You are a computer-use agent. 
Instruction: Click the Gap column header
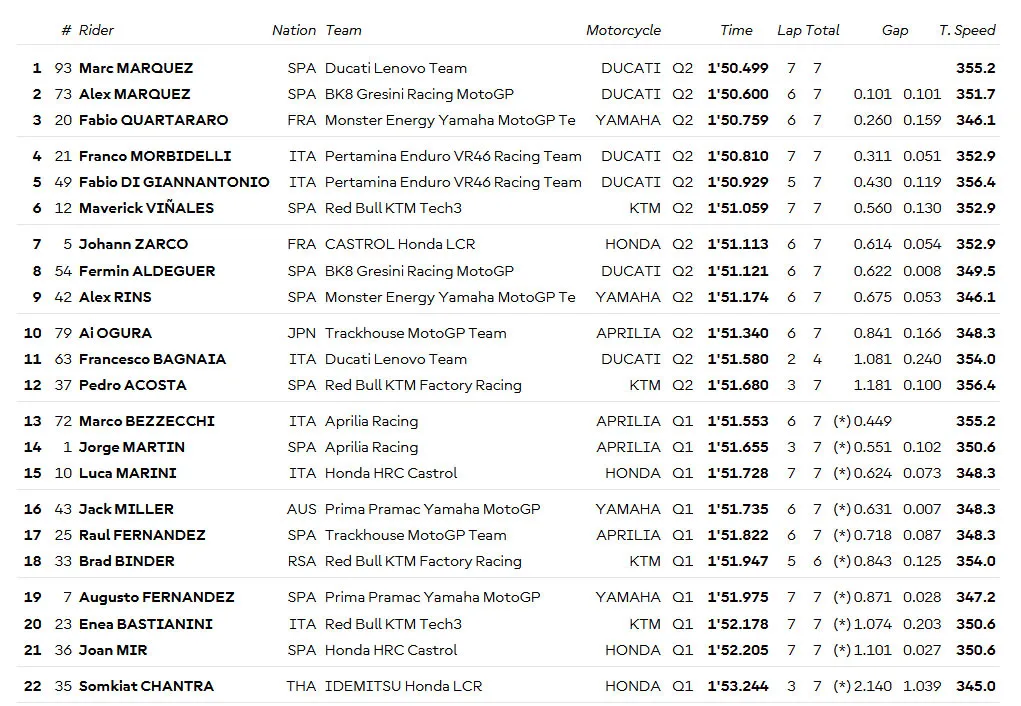895,30
